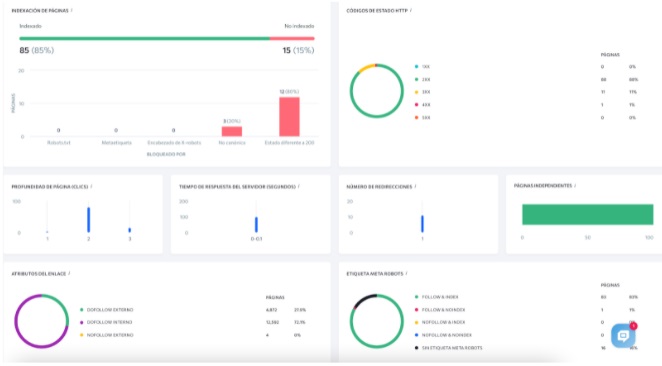Viewport: 662px width, 366px height.
Task: Click the Follow & Noindex legend entry
Action: click(x=440, y=310)
